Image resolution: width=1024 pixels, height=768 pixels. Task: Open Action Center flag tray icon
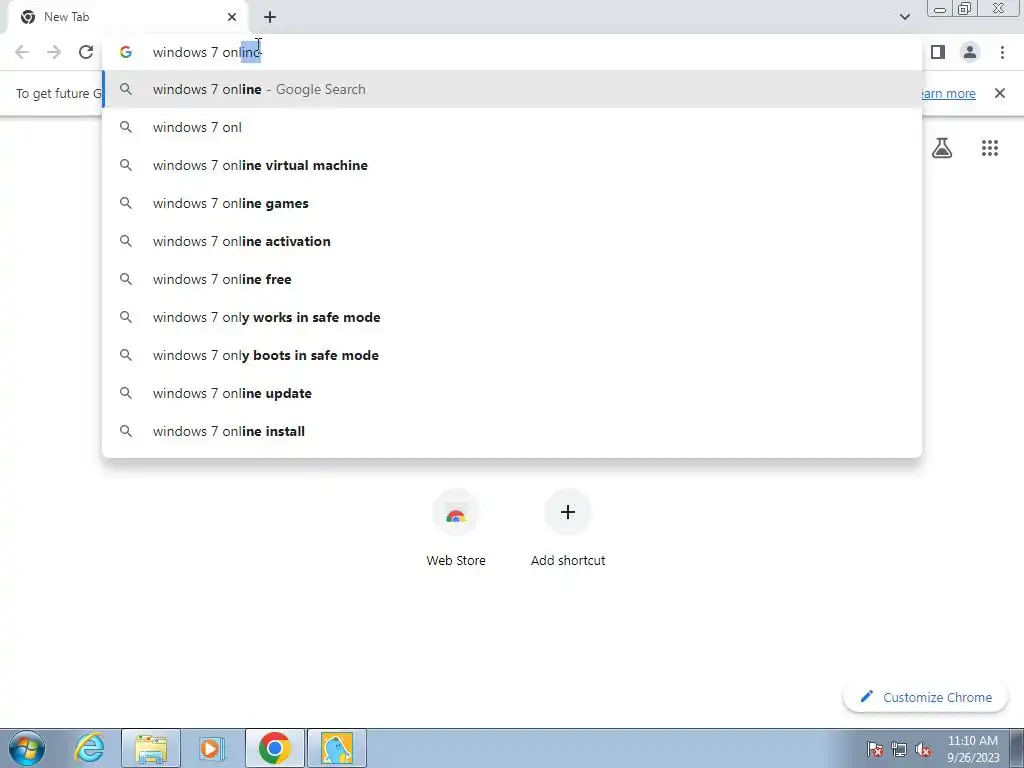[x=875, y=749]
